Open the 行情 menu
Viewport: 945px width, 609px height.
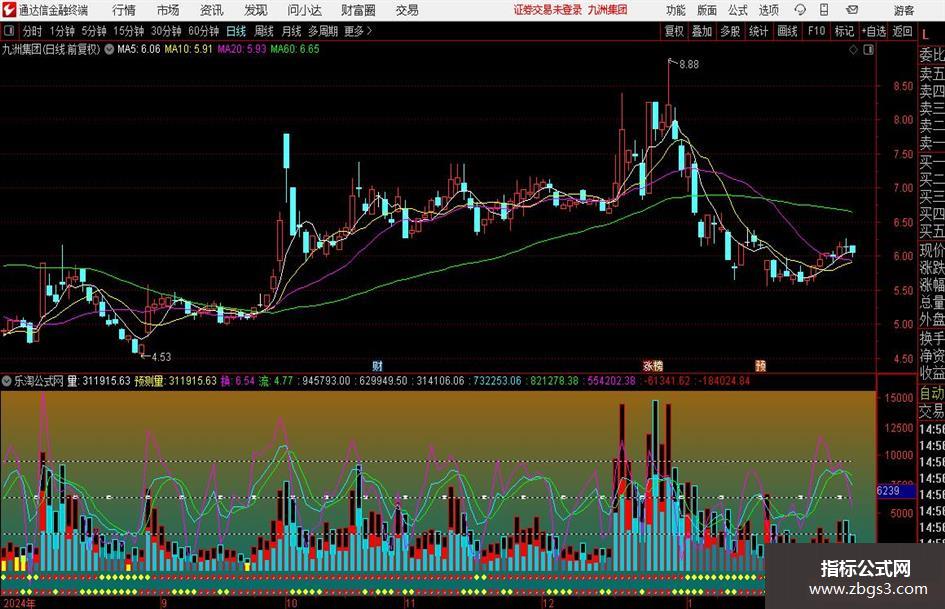click(124, 10)
